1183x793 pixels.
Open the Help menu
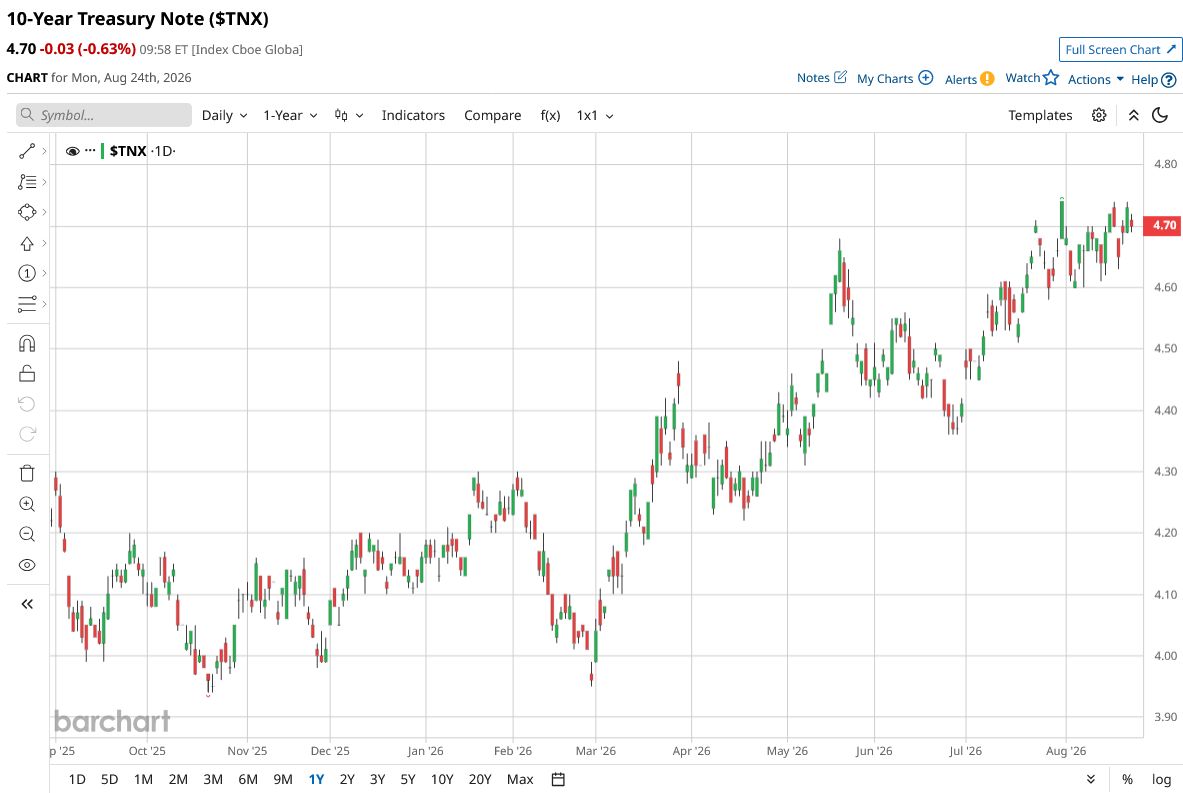point(1154,79)
